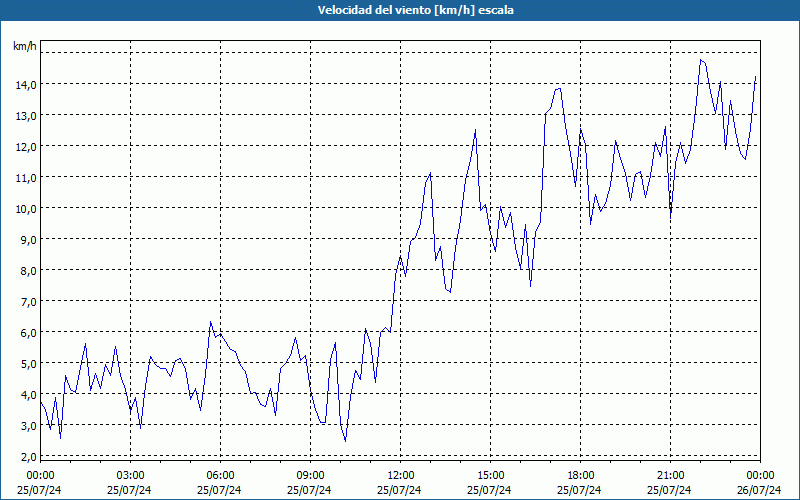Viewport: 800px width, 500px height.
Task: Click the 10,0 y-axis label
Action: pos(26,209)
